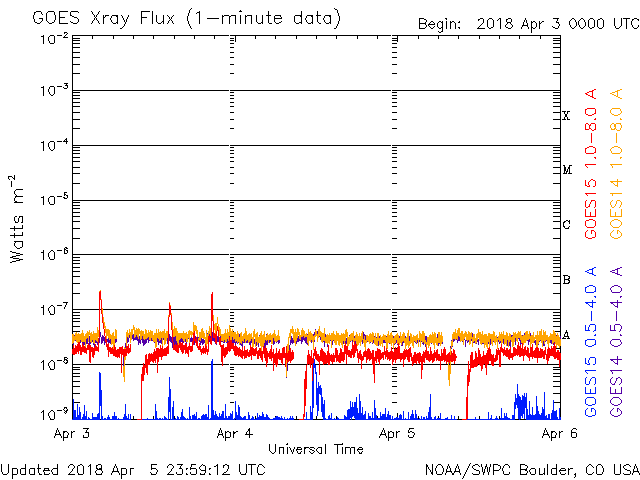Image resolution: width=640 pixels, height=480 pixels.
Task: Select the blue GOES15 0.5-4.0 A legend label
Action: click(x=591, y=342)
